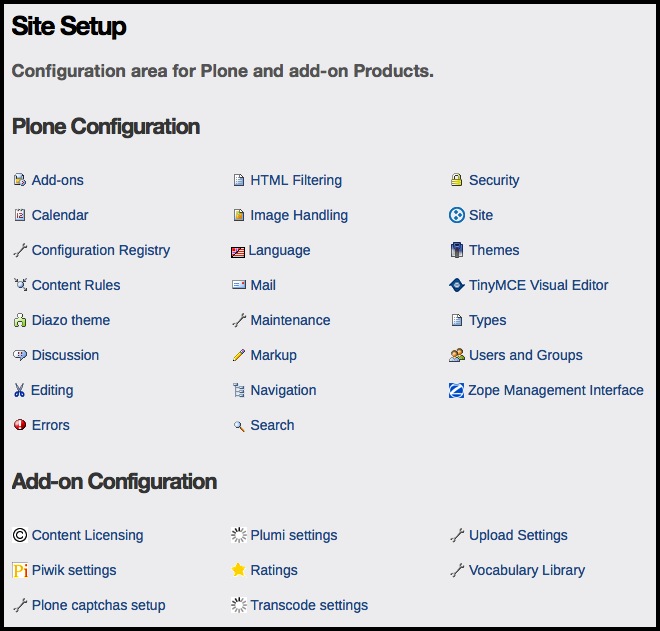Click the TinyMCE Visual Editor diamond icon

[x=456, y=286]
